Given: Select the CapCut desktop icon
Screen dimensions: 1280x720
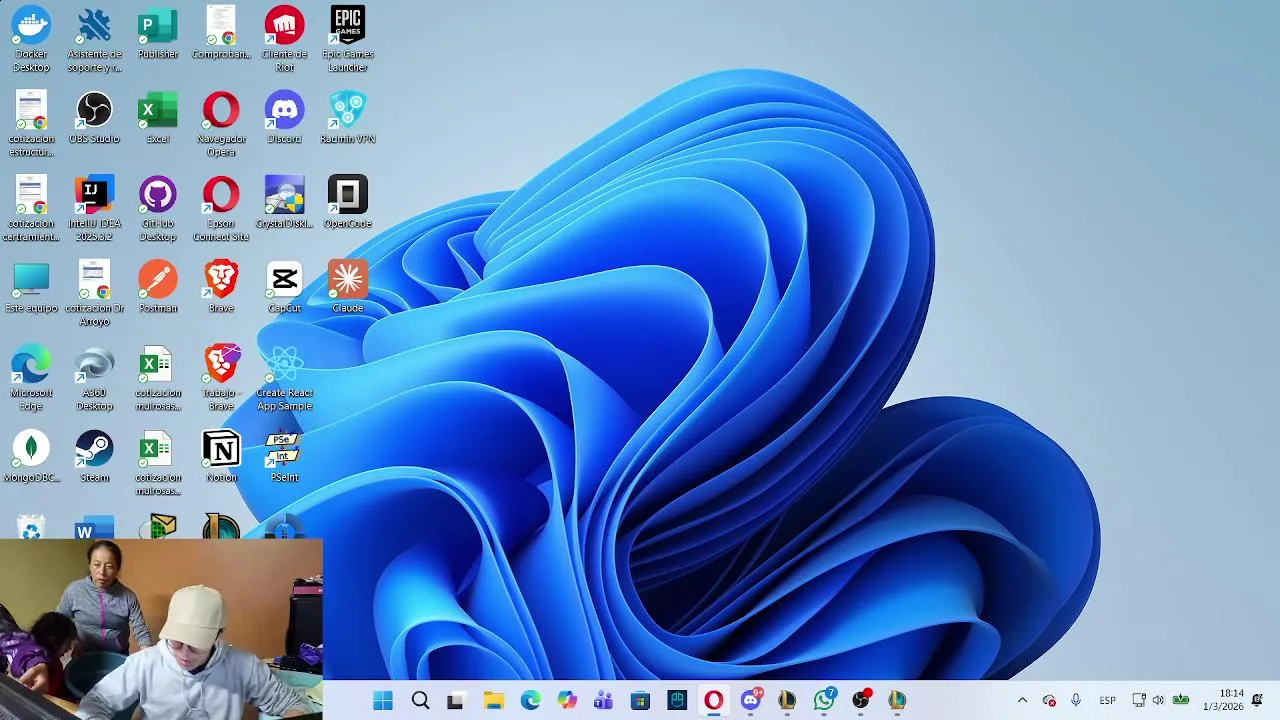Looking at the screenshot, I should (284, 288).
